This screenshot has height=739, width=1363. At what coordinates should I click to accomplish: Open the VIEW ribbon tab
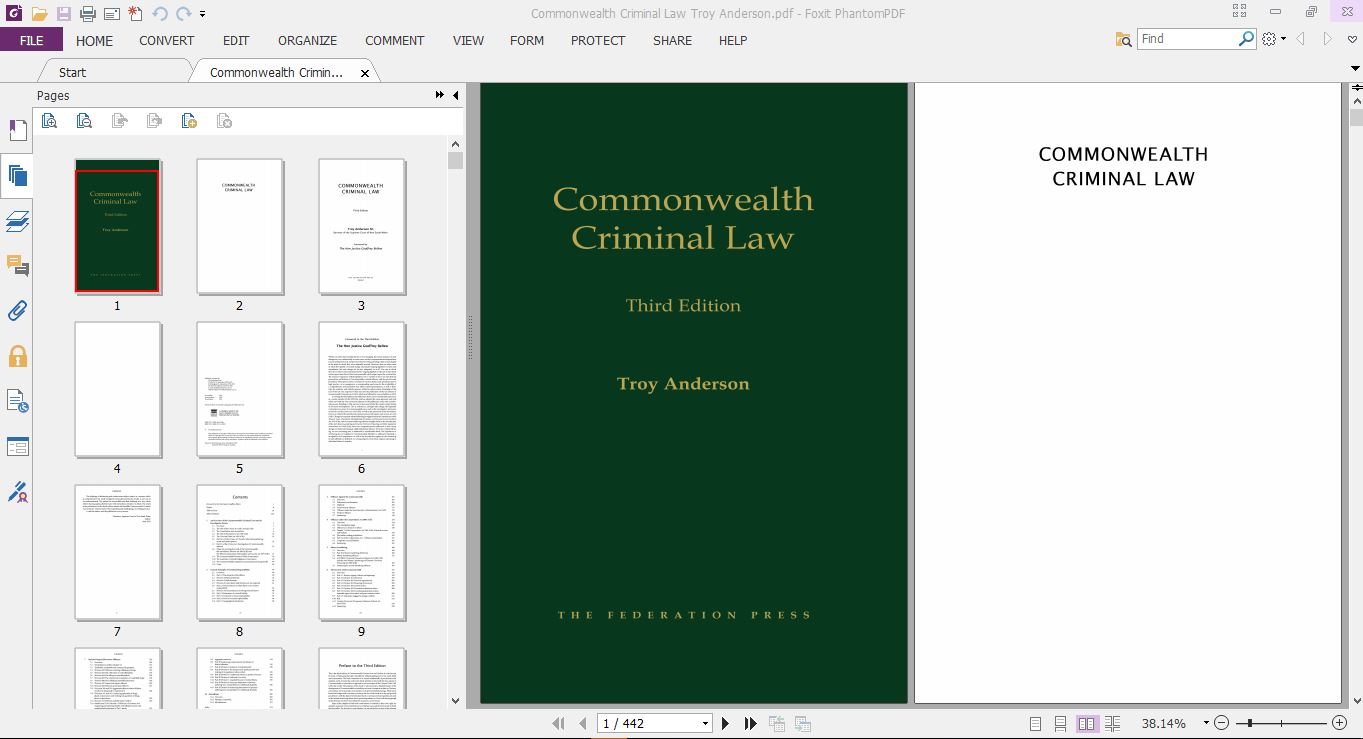[468, 40]
